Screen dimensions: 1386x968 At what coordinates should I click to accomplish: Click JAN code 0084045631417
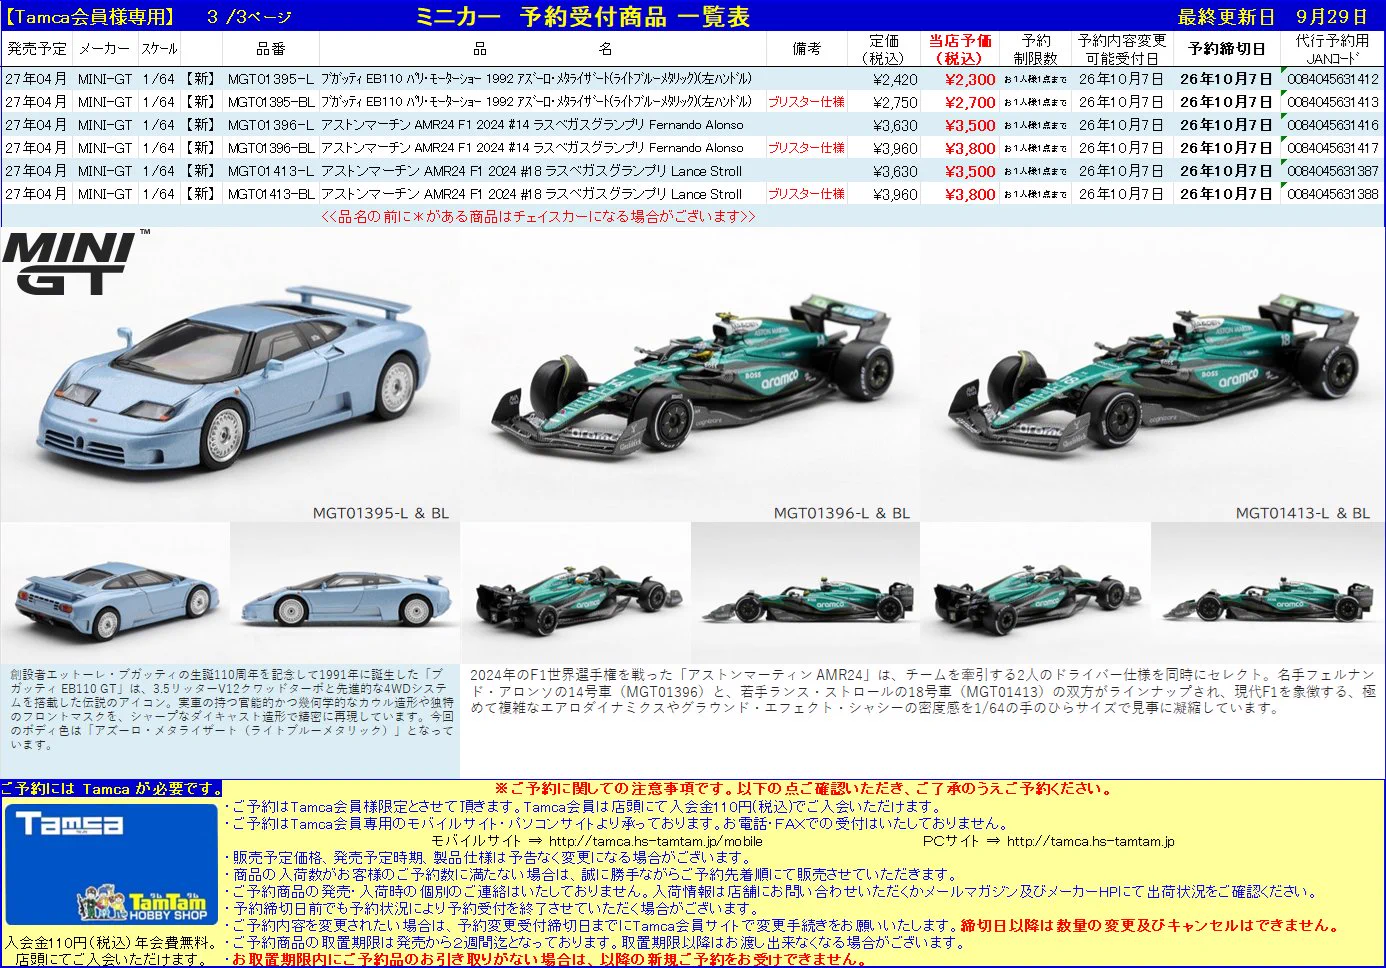tap(1333, 148)
